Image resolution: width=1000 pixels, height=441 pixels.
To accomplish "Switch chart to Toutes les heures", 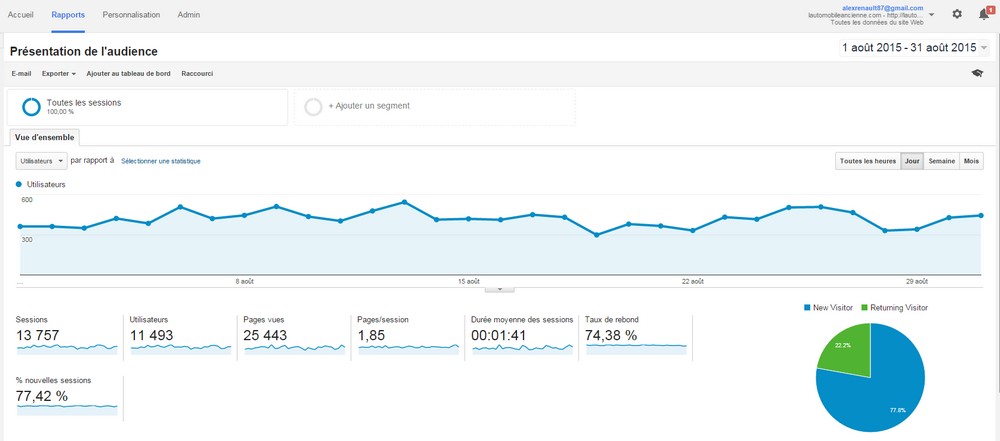I will (867, 161).
